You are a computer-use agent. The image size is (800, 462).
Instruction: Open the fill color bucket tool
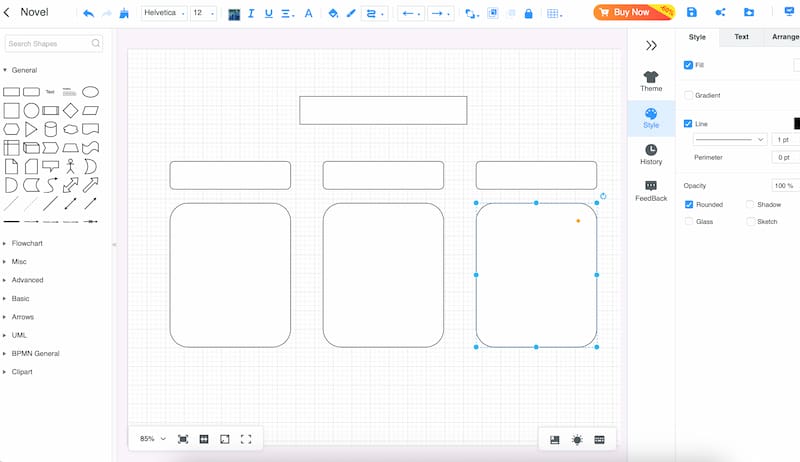click(333, 13)
